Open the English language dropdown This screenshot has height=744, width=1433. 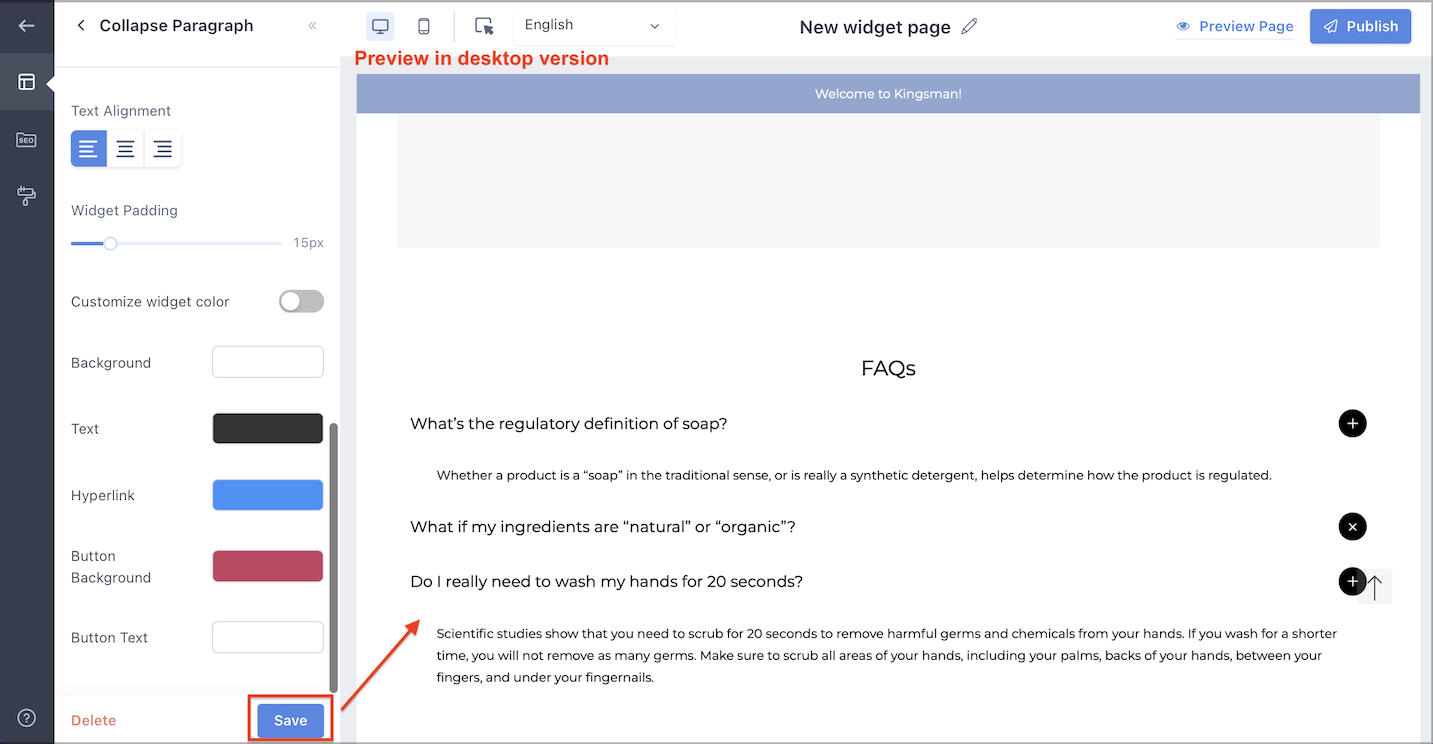coord(595,25)
